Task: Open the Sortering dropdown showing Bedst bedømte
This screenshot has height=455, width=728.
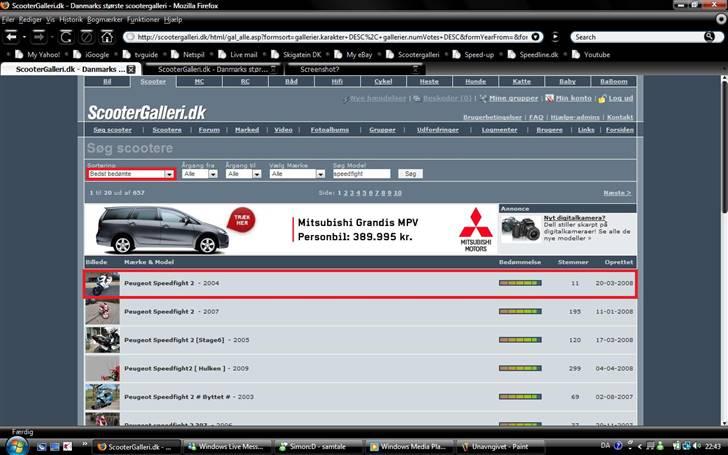Action: [x=131, y=174]
